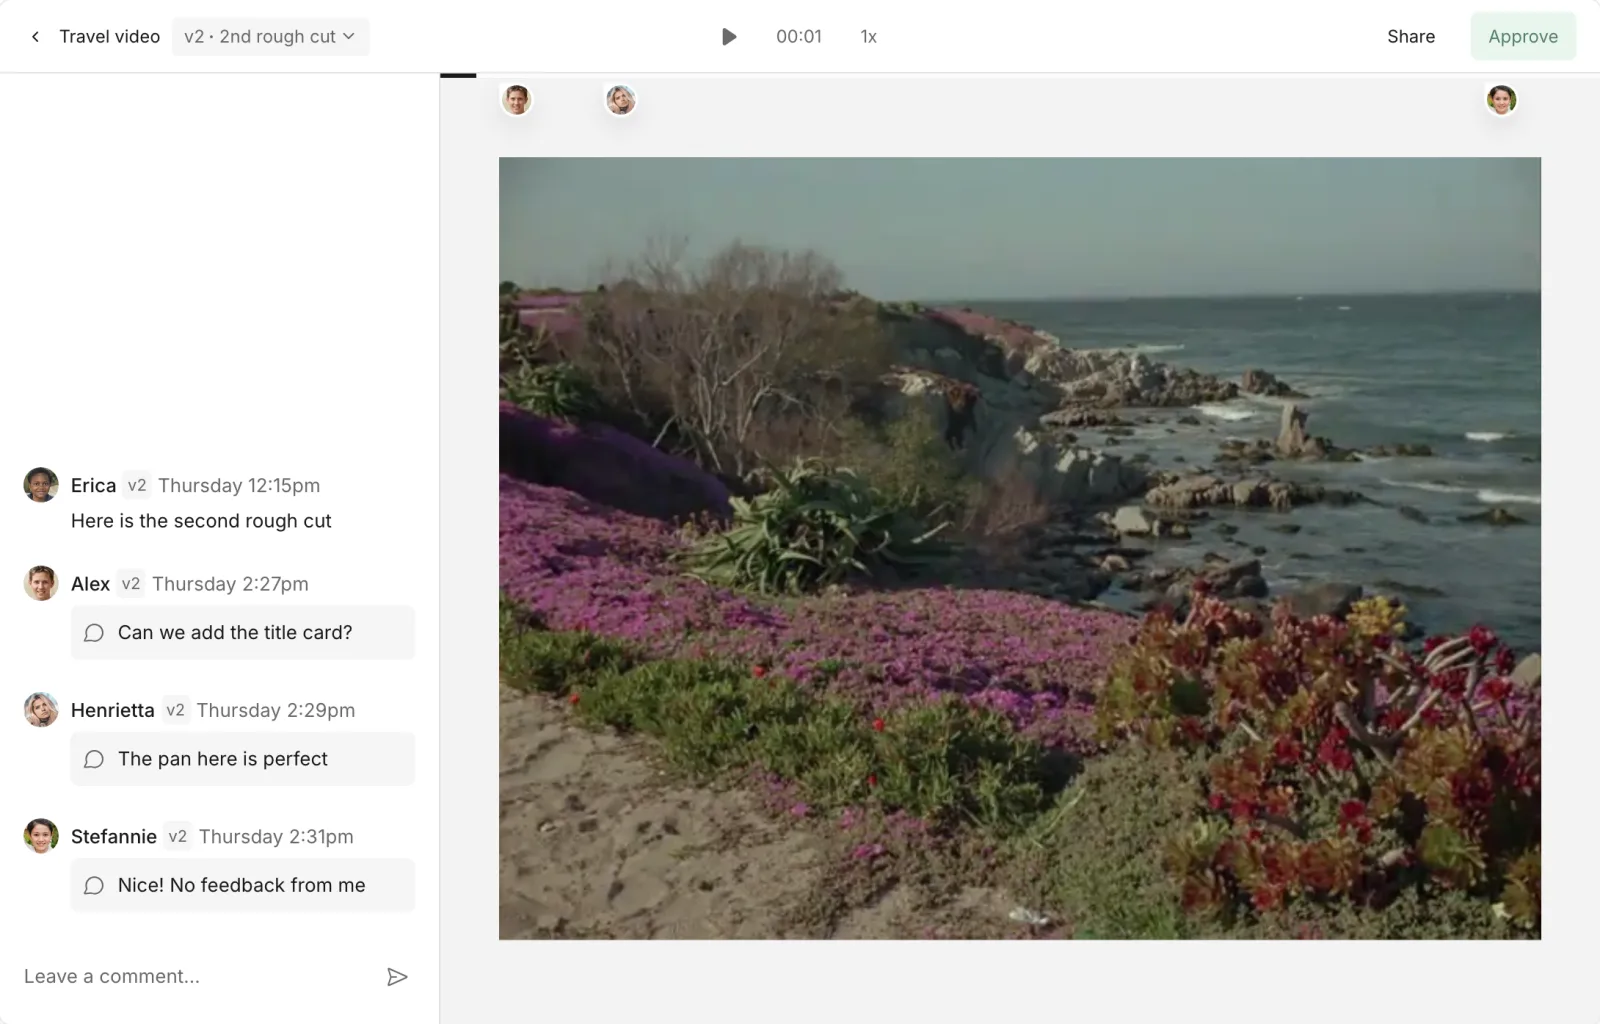Click the video preview frame
Image resolution: width=1600 pixels, height=1024 pixels.
[1019, 548]
